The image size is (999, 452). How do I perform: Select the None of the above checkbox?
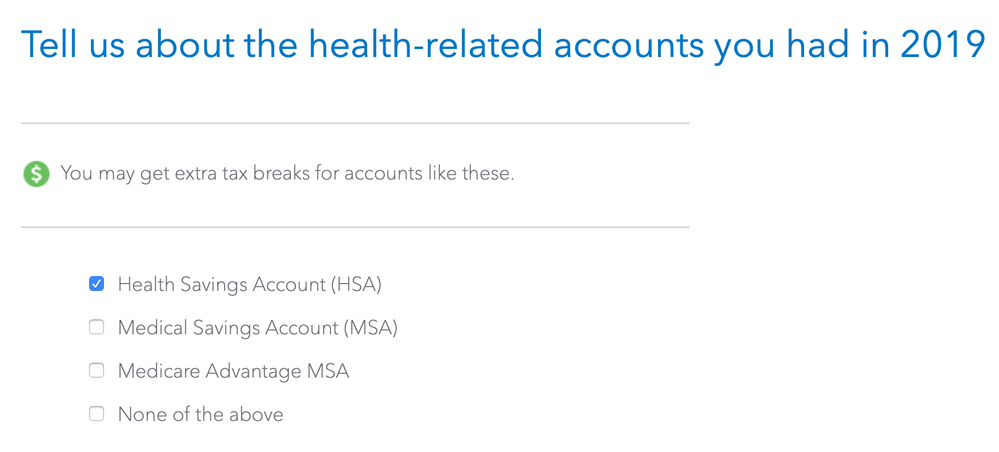(96, 414)
